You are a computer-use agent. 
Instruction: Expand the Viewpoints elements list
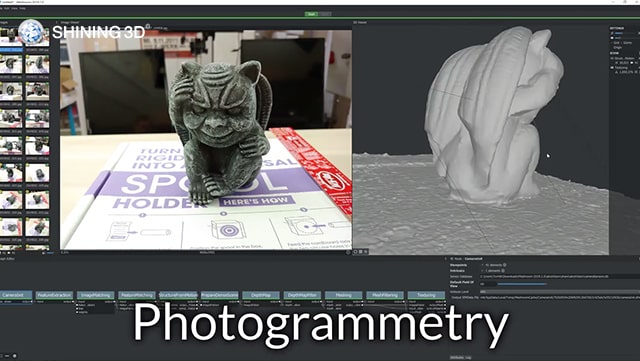point(482,265)
